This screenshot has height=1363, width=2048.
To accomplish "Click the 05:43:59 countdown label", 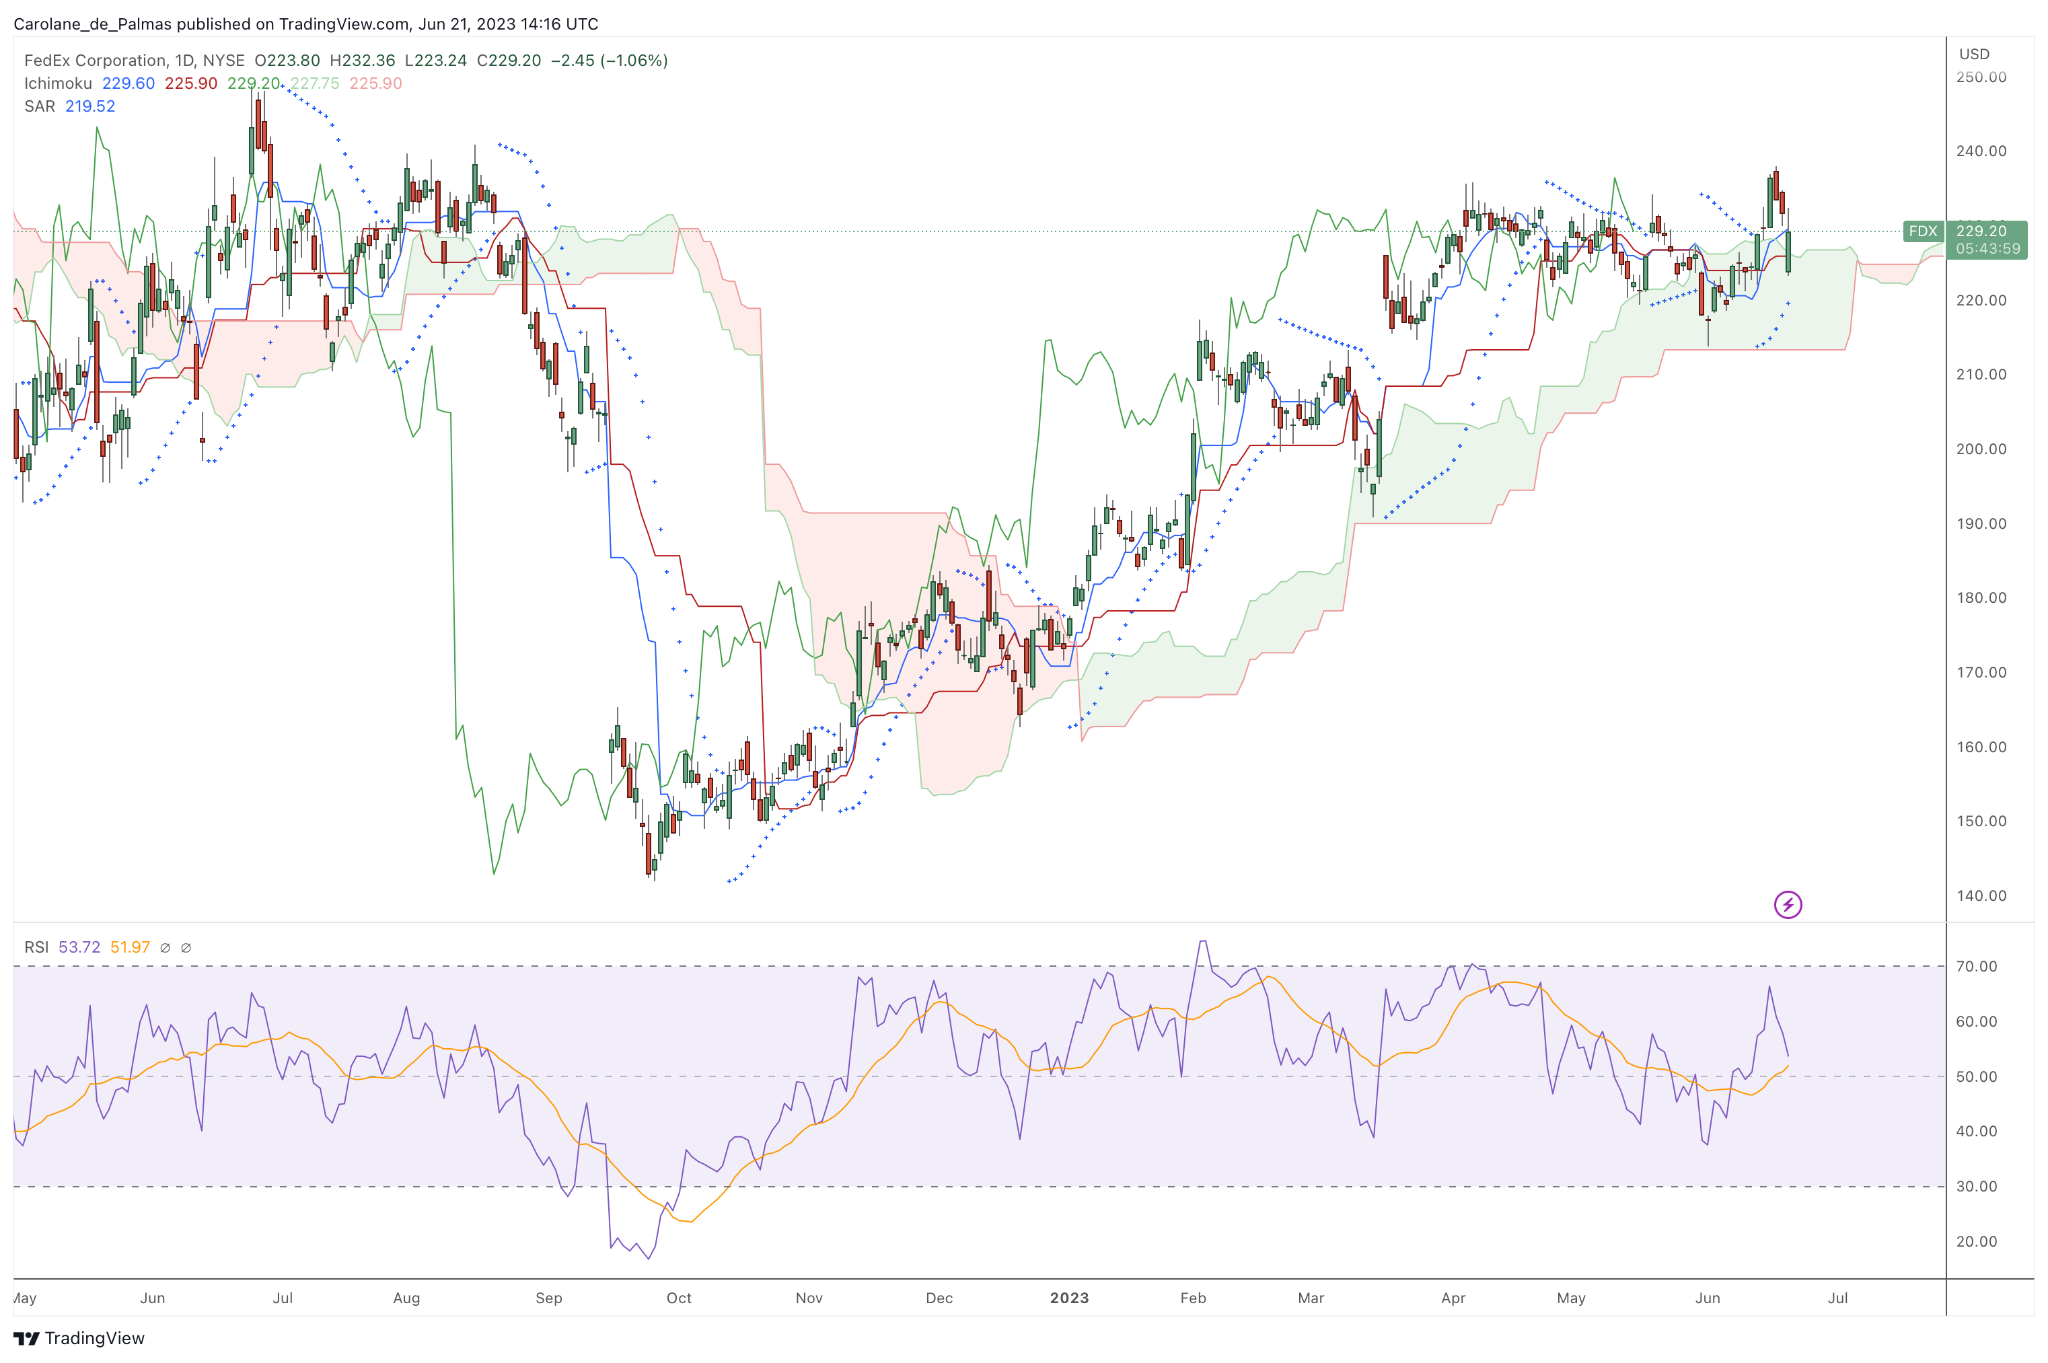I will pos(1987,249).
